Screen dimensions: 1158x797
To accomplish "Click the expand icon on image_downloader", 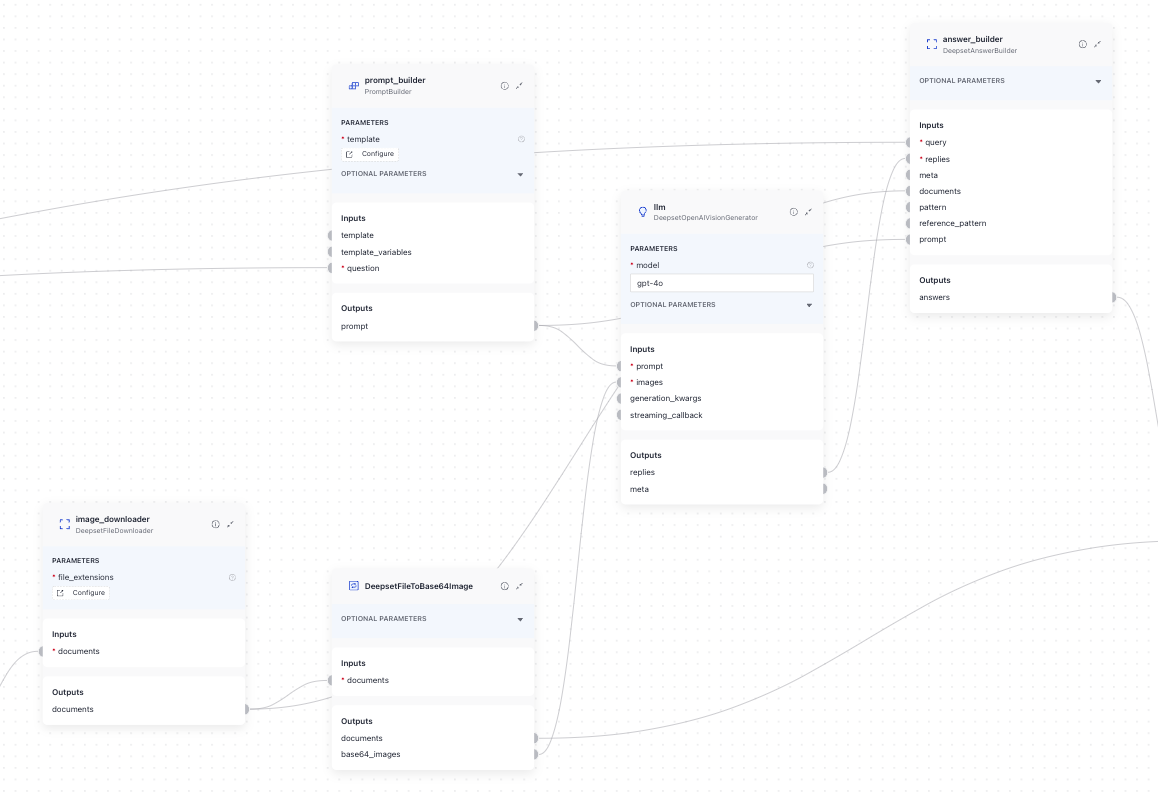I will [x=230, y=523].
